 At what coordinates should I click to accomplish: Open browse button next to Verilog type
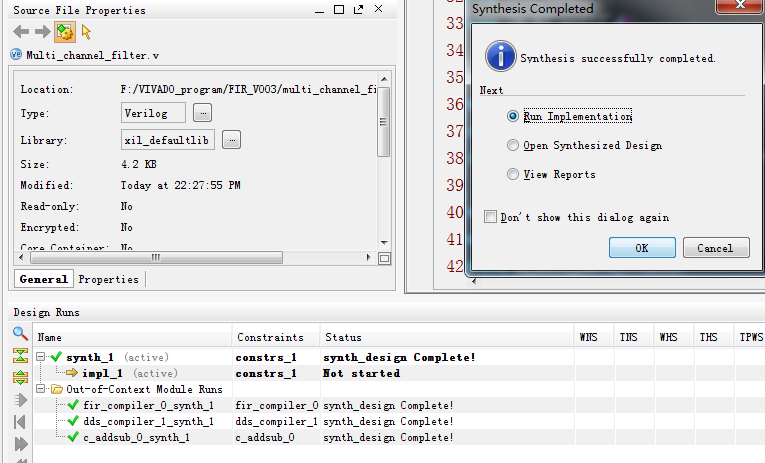202,112
